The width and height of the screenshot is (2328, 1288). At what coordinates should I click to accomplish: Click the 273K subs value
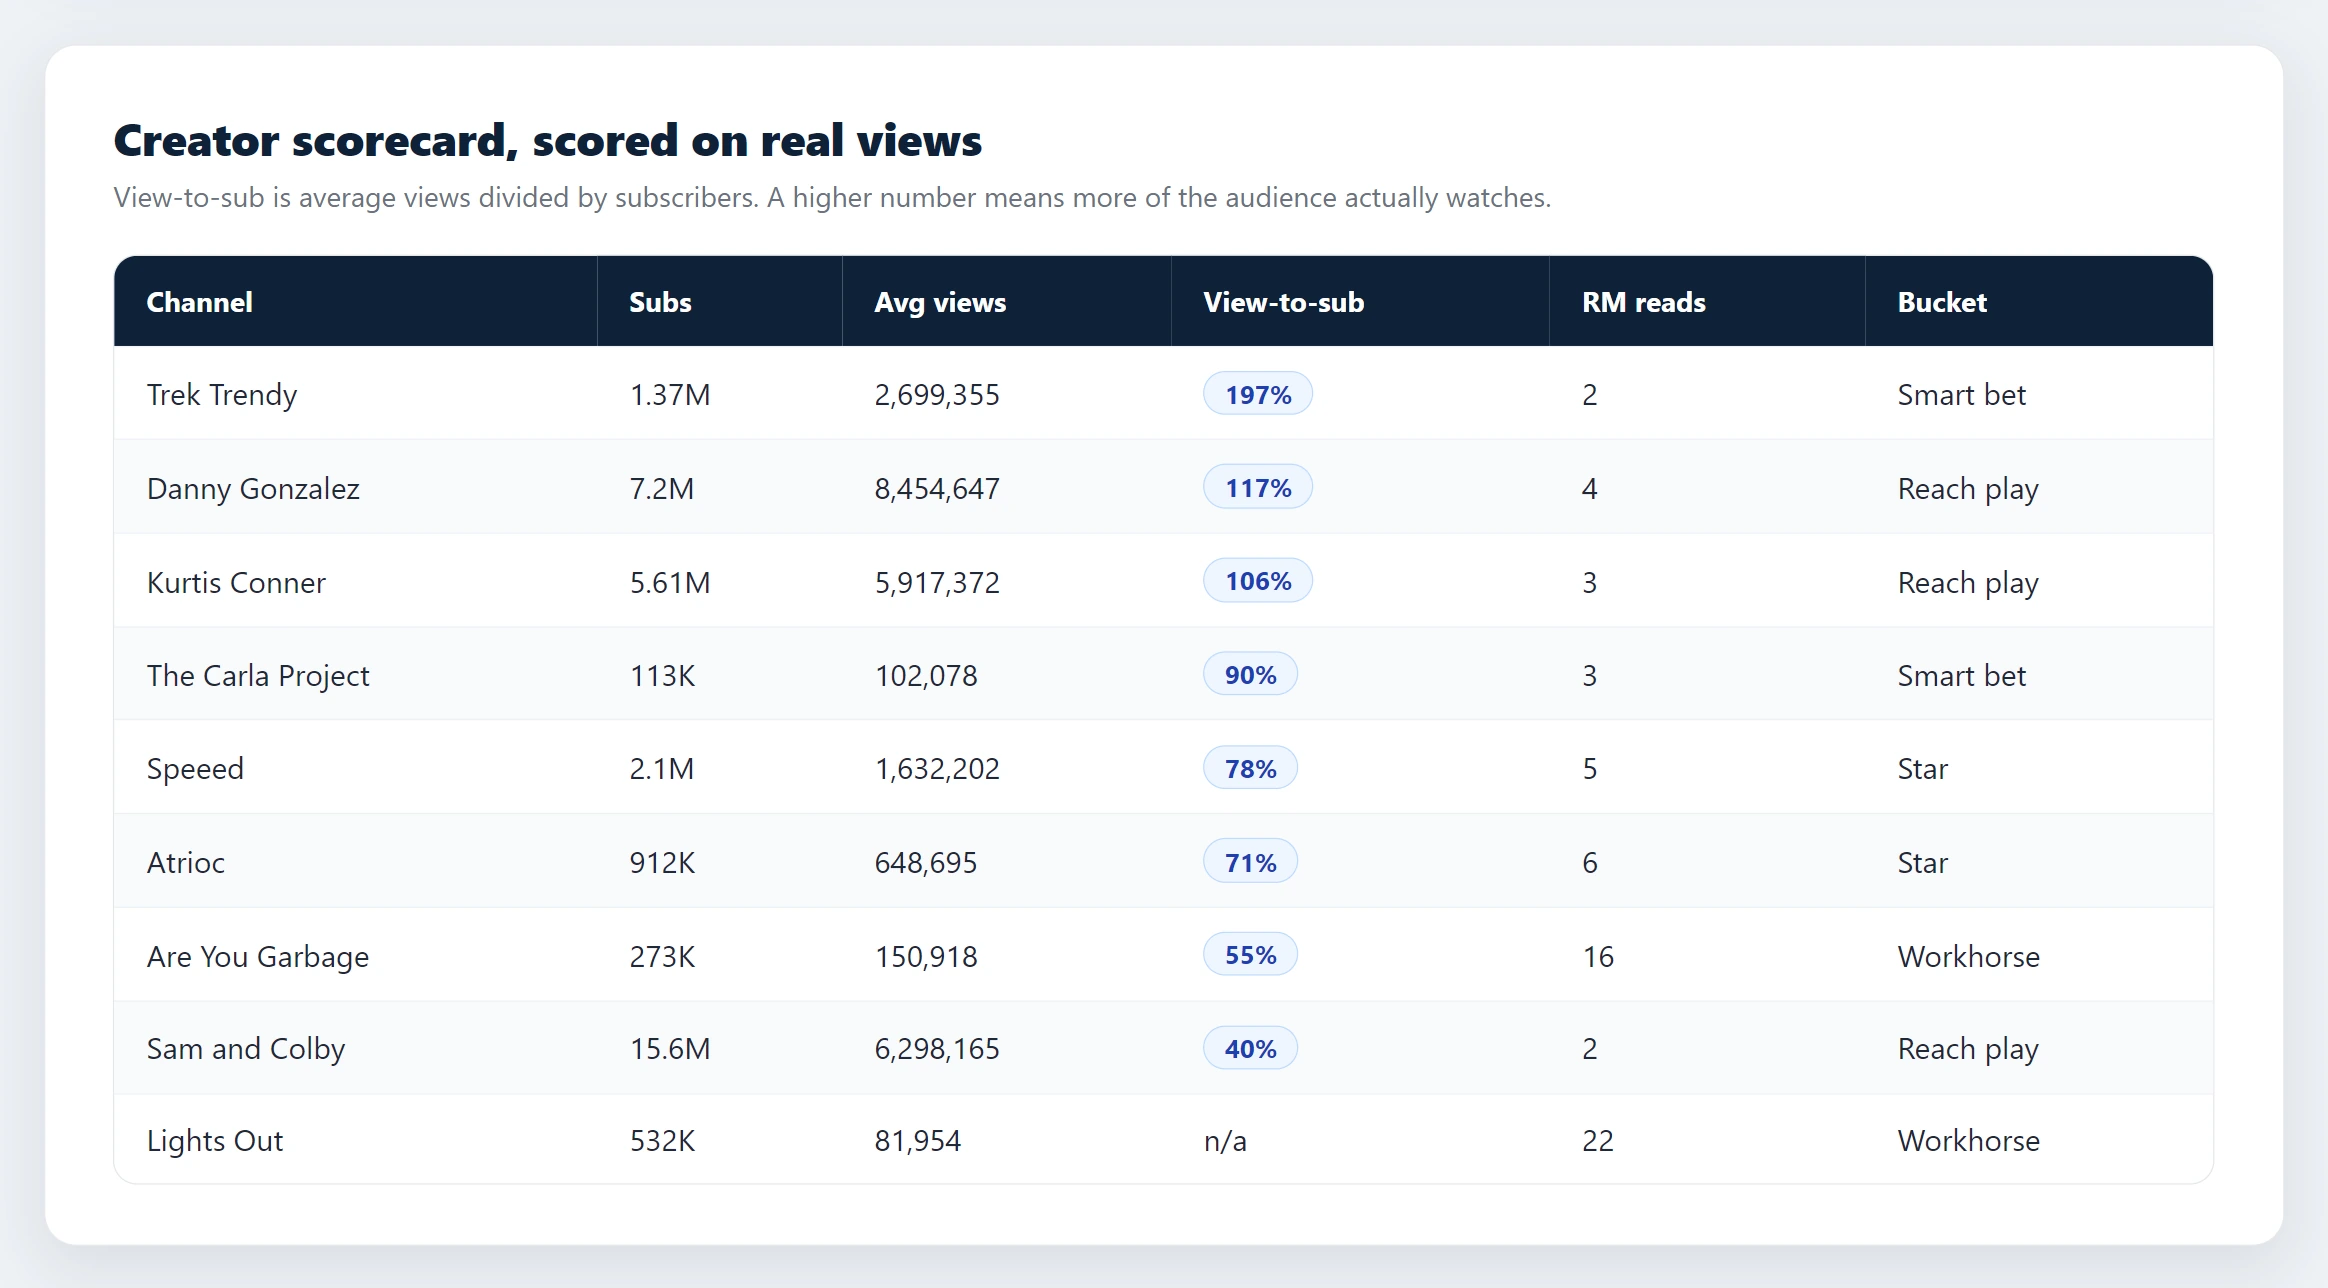point(662,956)
